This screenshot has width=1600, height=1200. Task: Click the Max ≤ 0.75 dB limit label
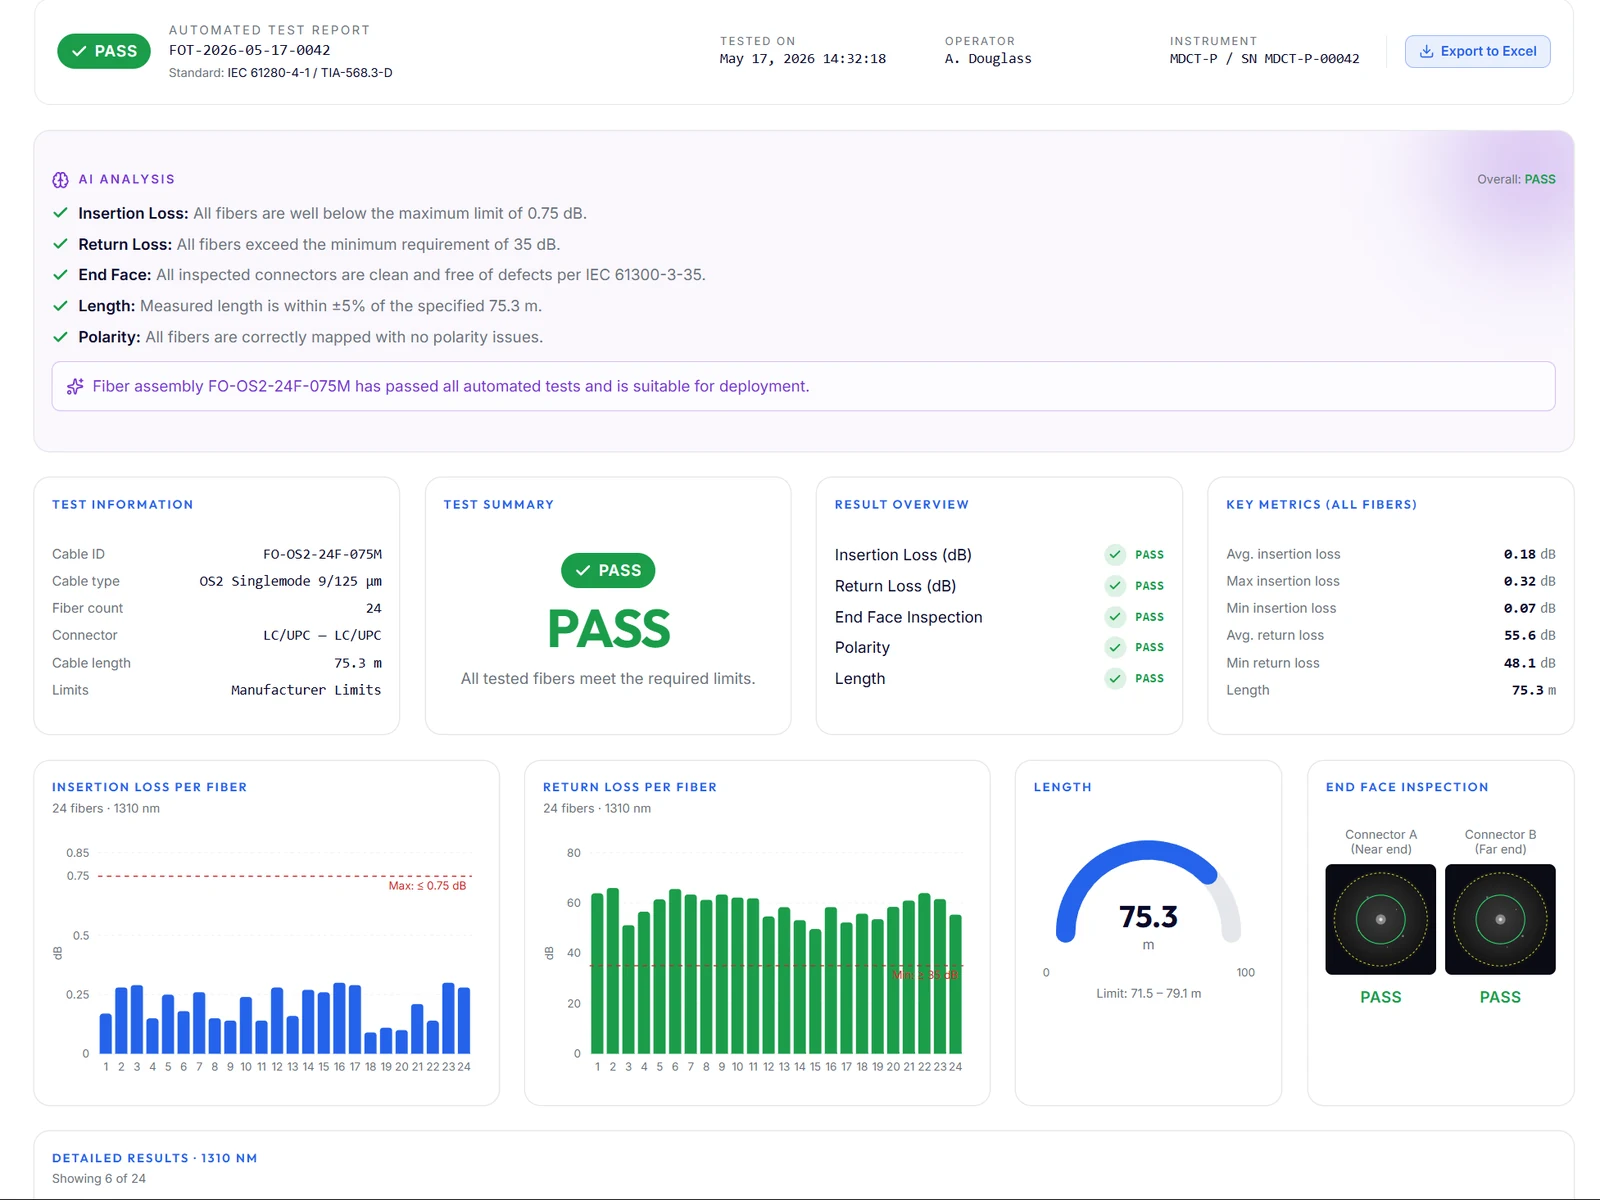pos(427,886)
